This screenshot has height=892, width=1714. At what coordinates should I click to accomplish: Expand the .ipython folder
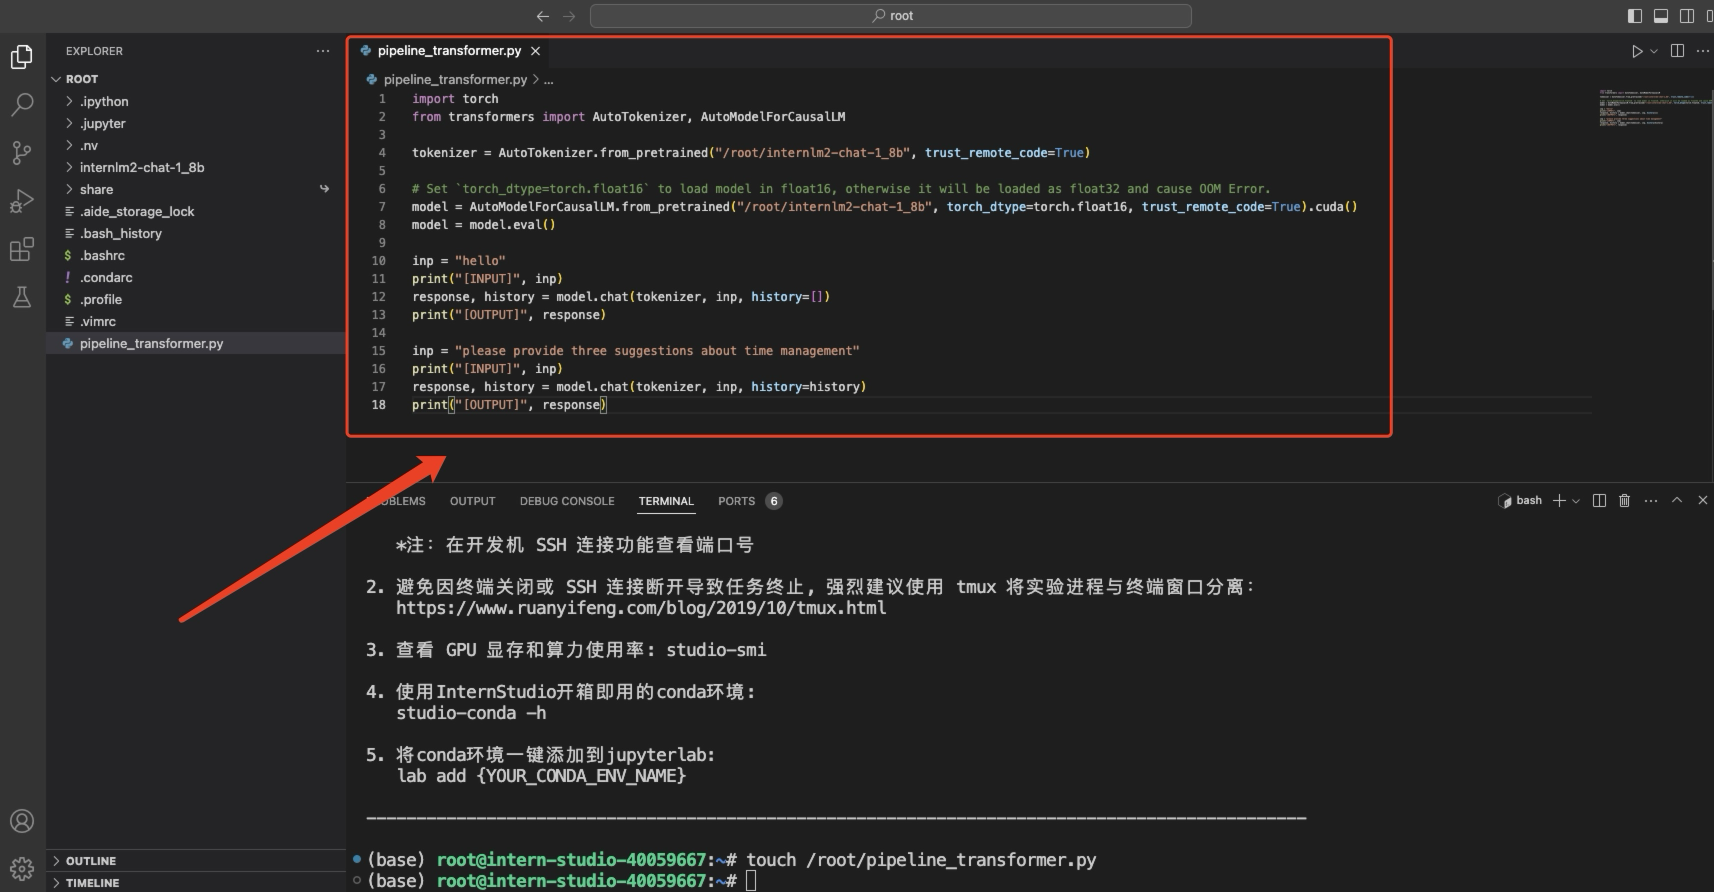point(196,101)
